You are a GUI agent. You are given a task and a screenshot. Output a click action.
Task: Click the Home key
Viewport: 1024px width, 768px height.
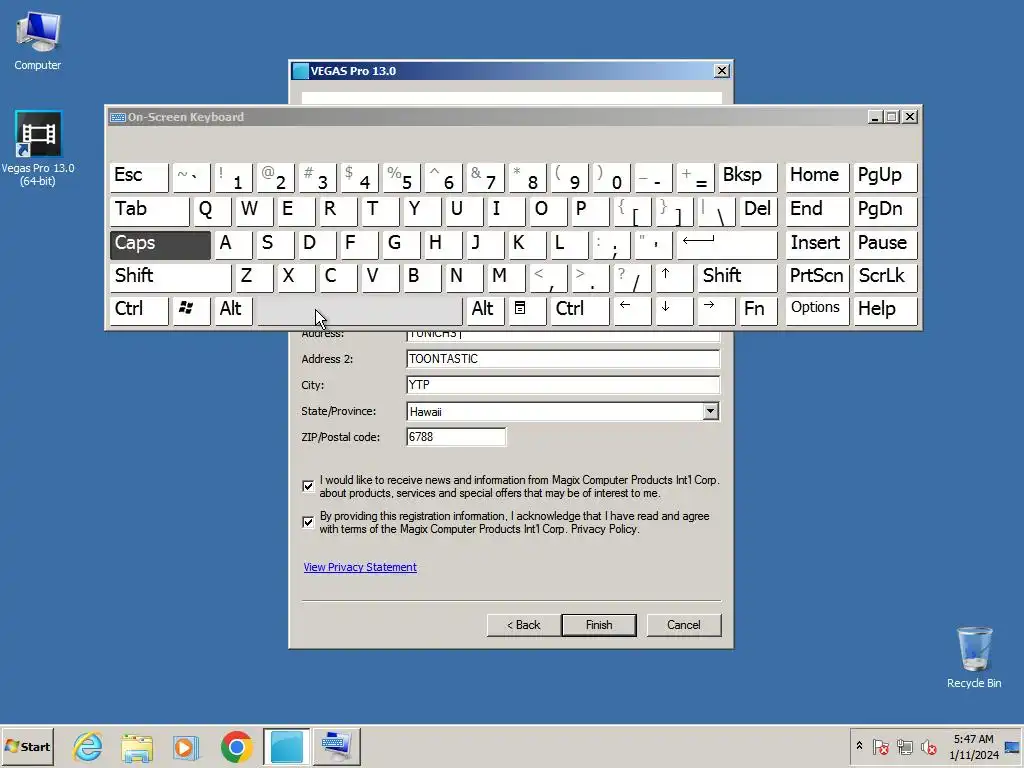817,177
